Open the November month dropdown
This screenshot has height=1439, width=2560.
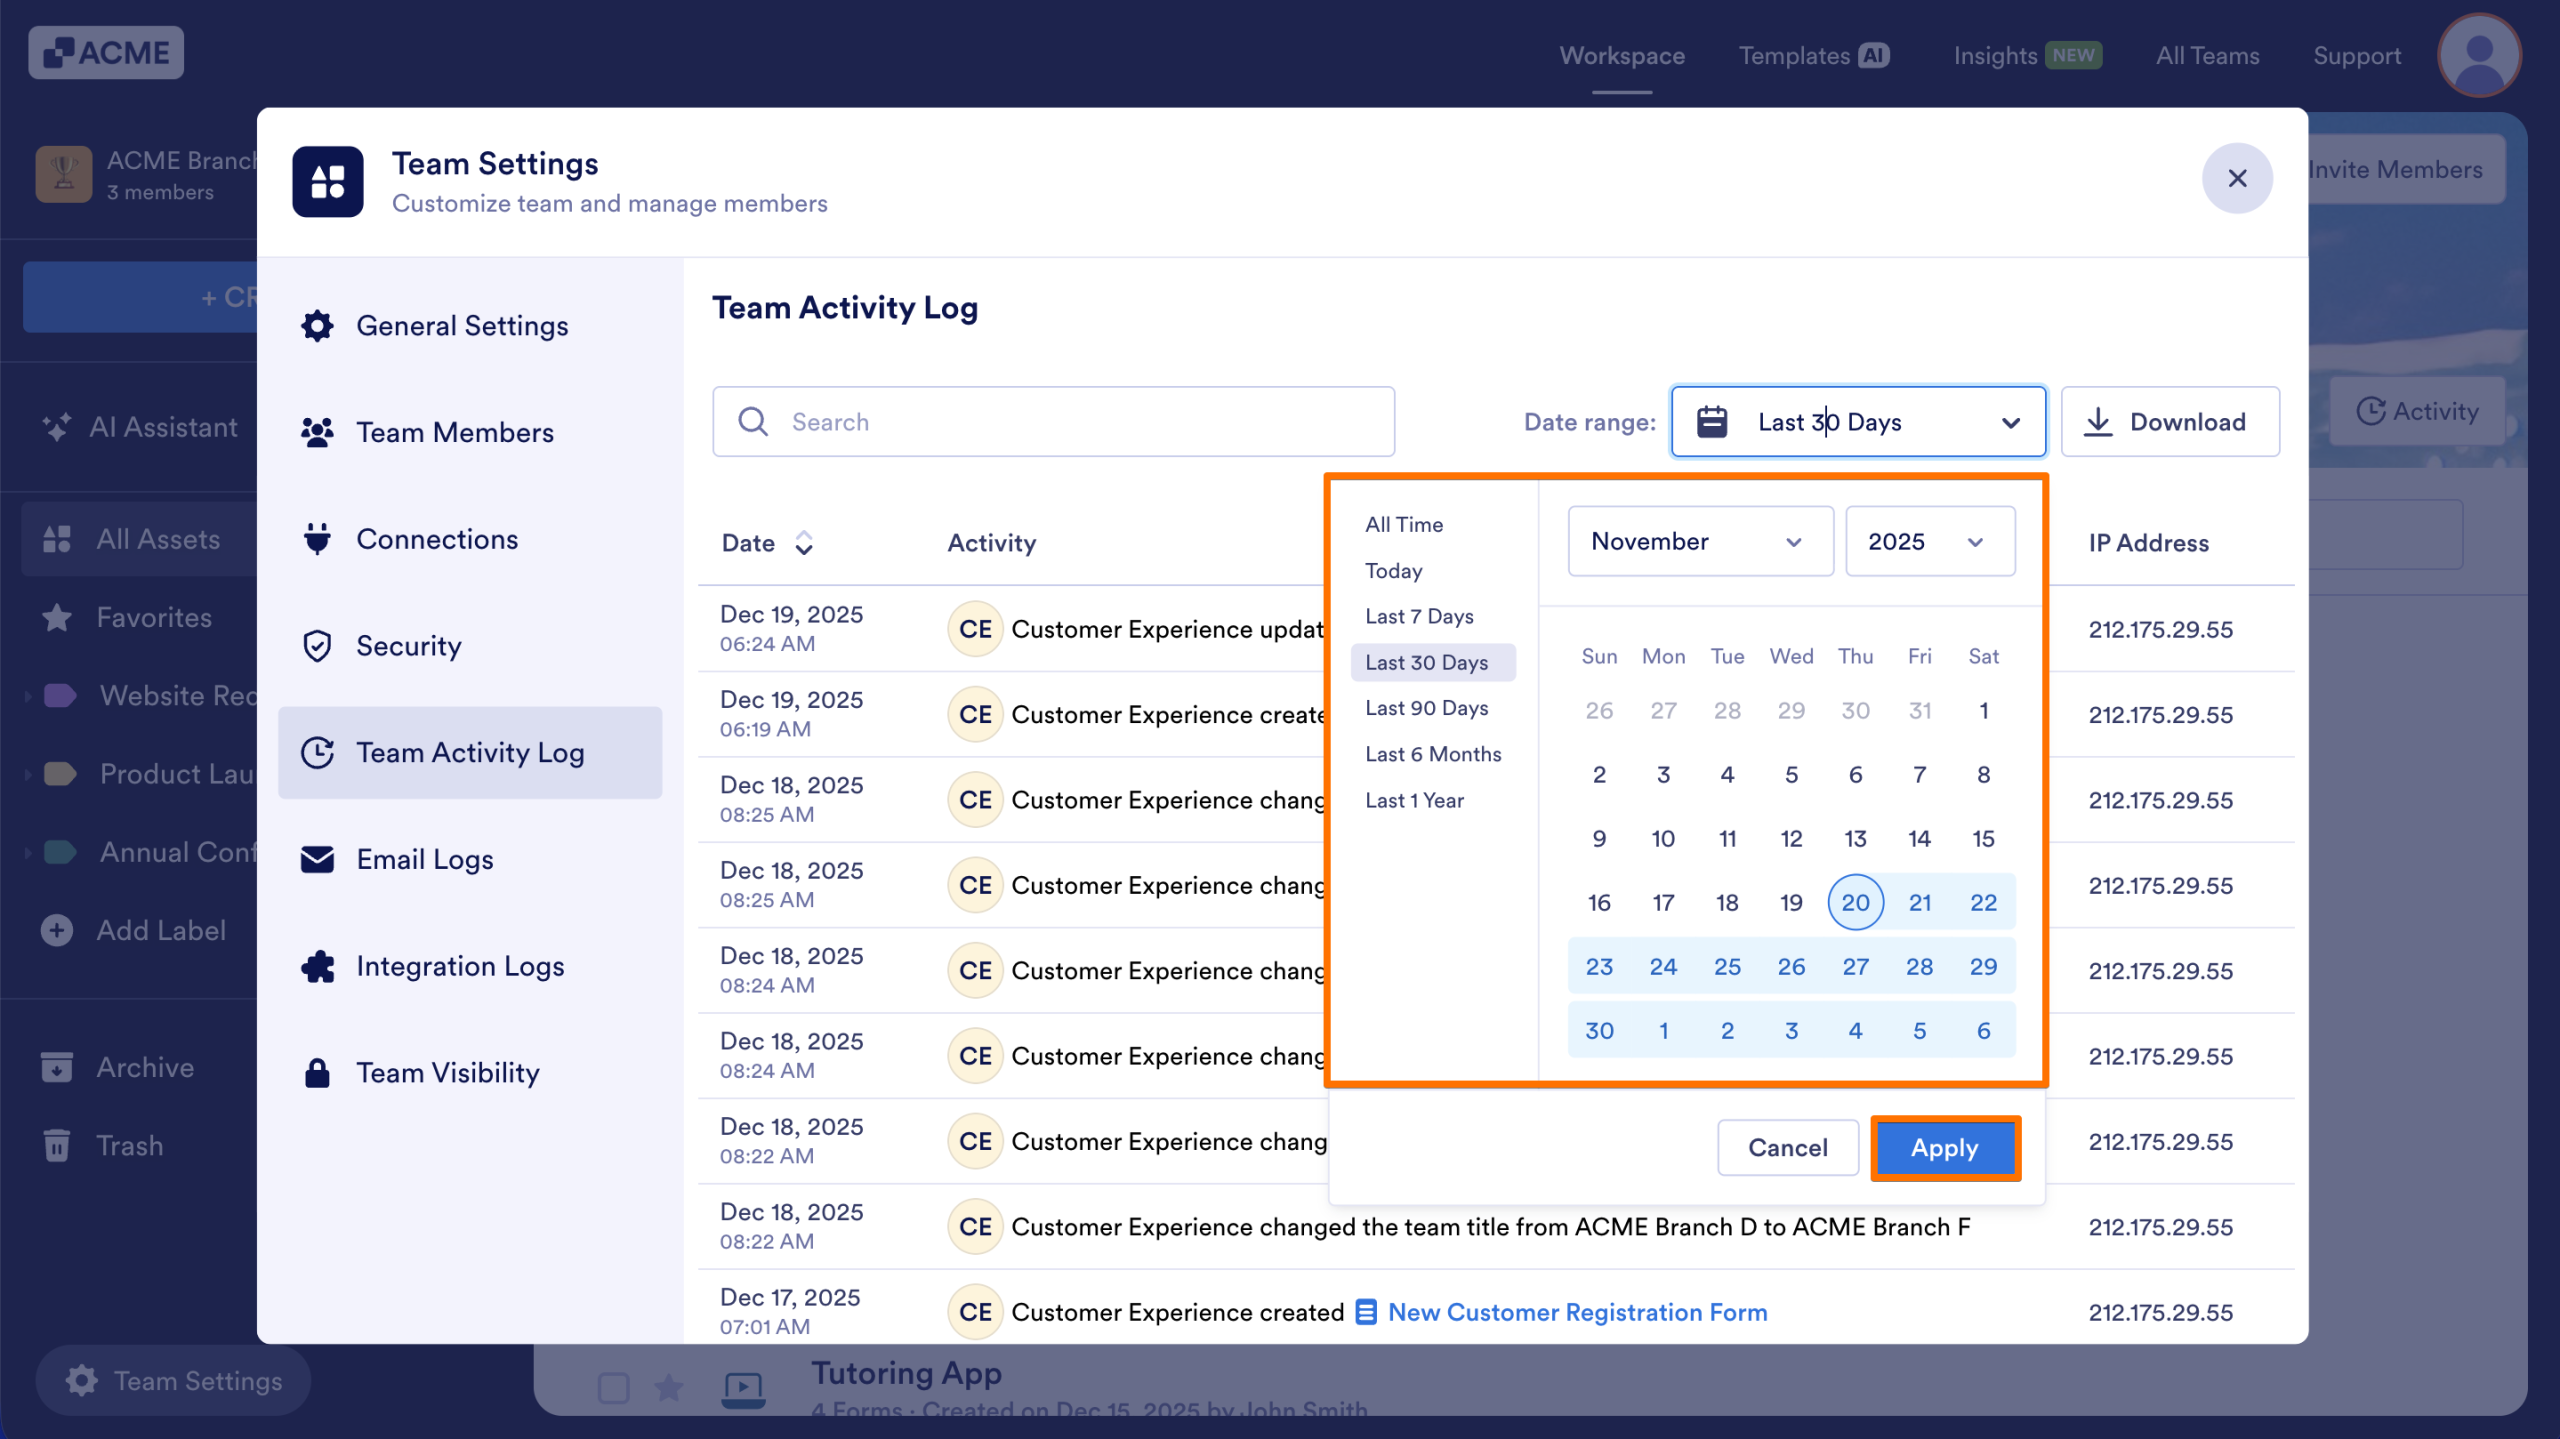1699,541
